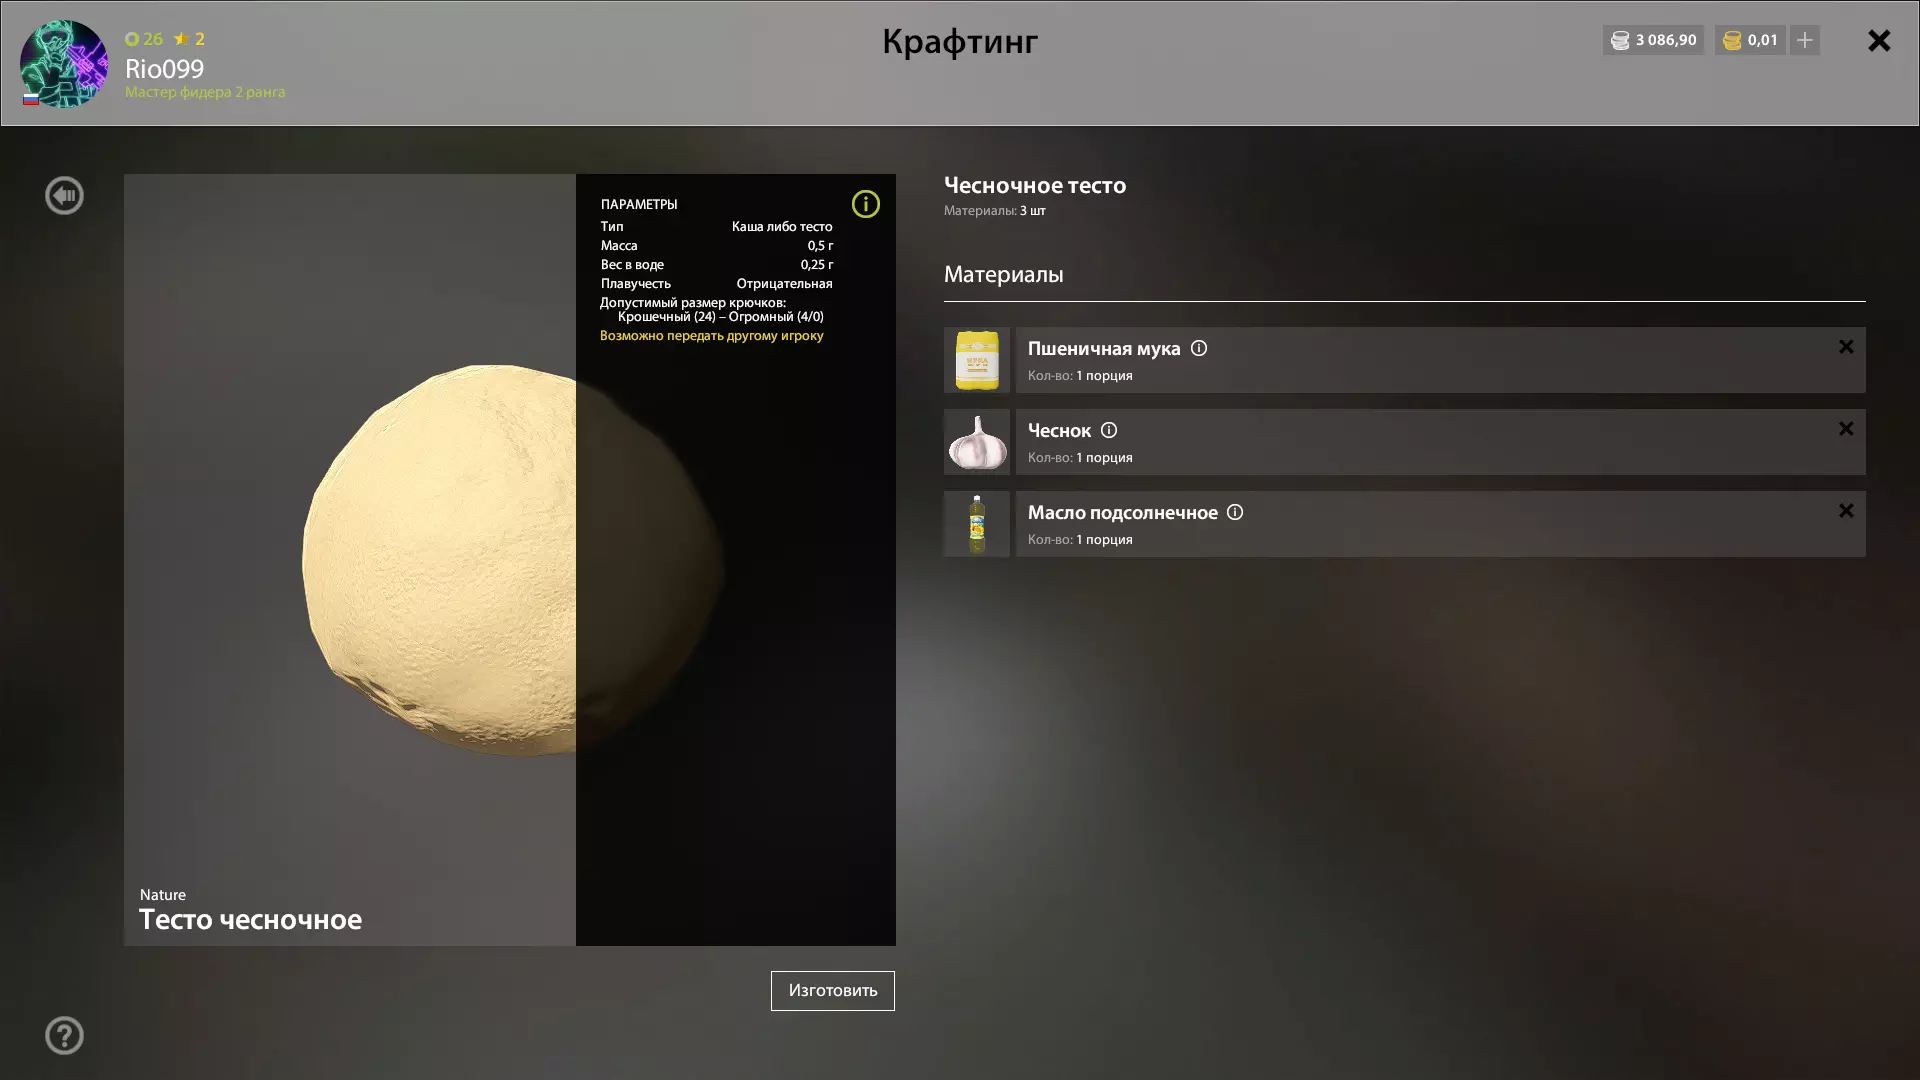Click the silver coins balance 3 086,90
This screenshot has width=1920, height=1080.
(1653, 41)
